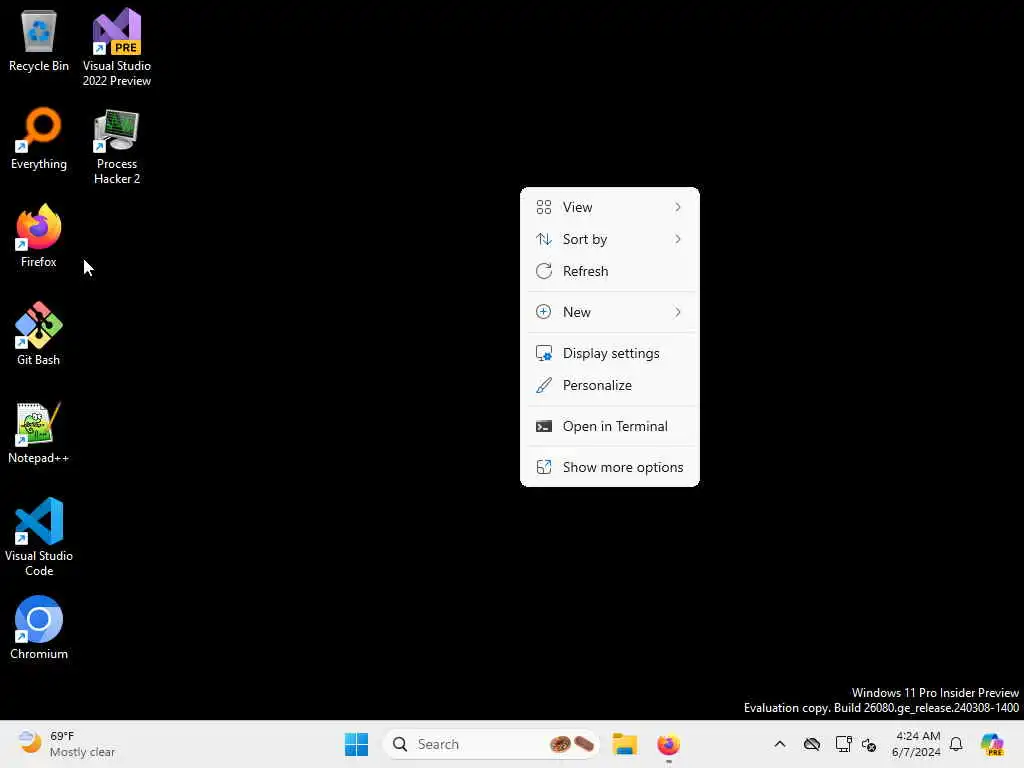
Task: Choose Open in Terminal
Action: tap(609, 426)
